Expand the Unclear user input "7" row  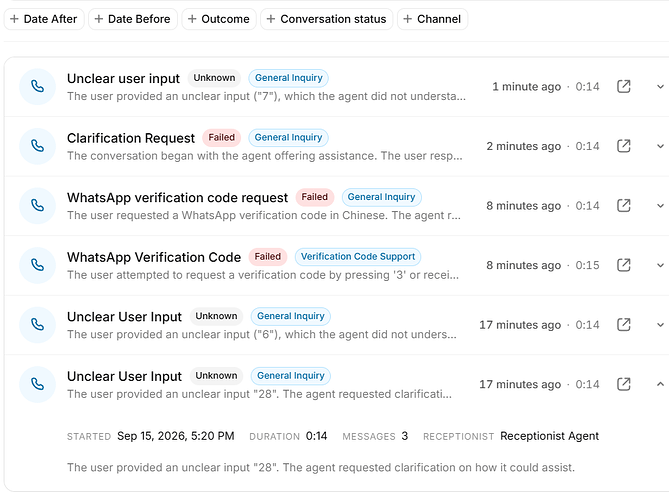(660, 87)
